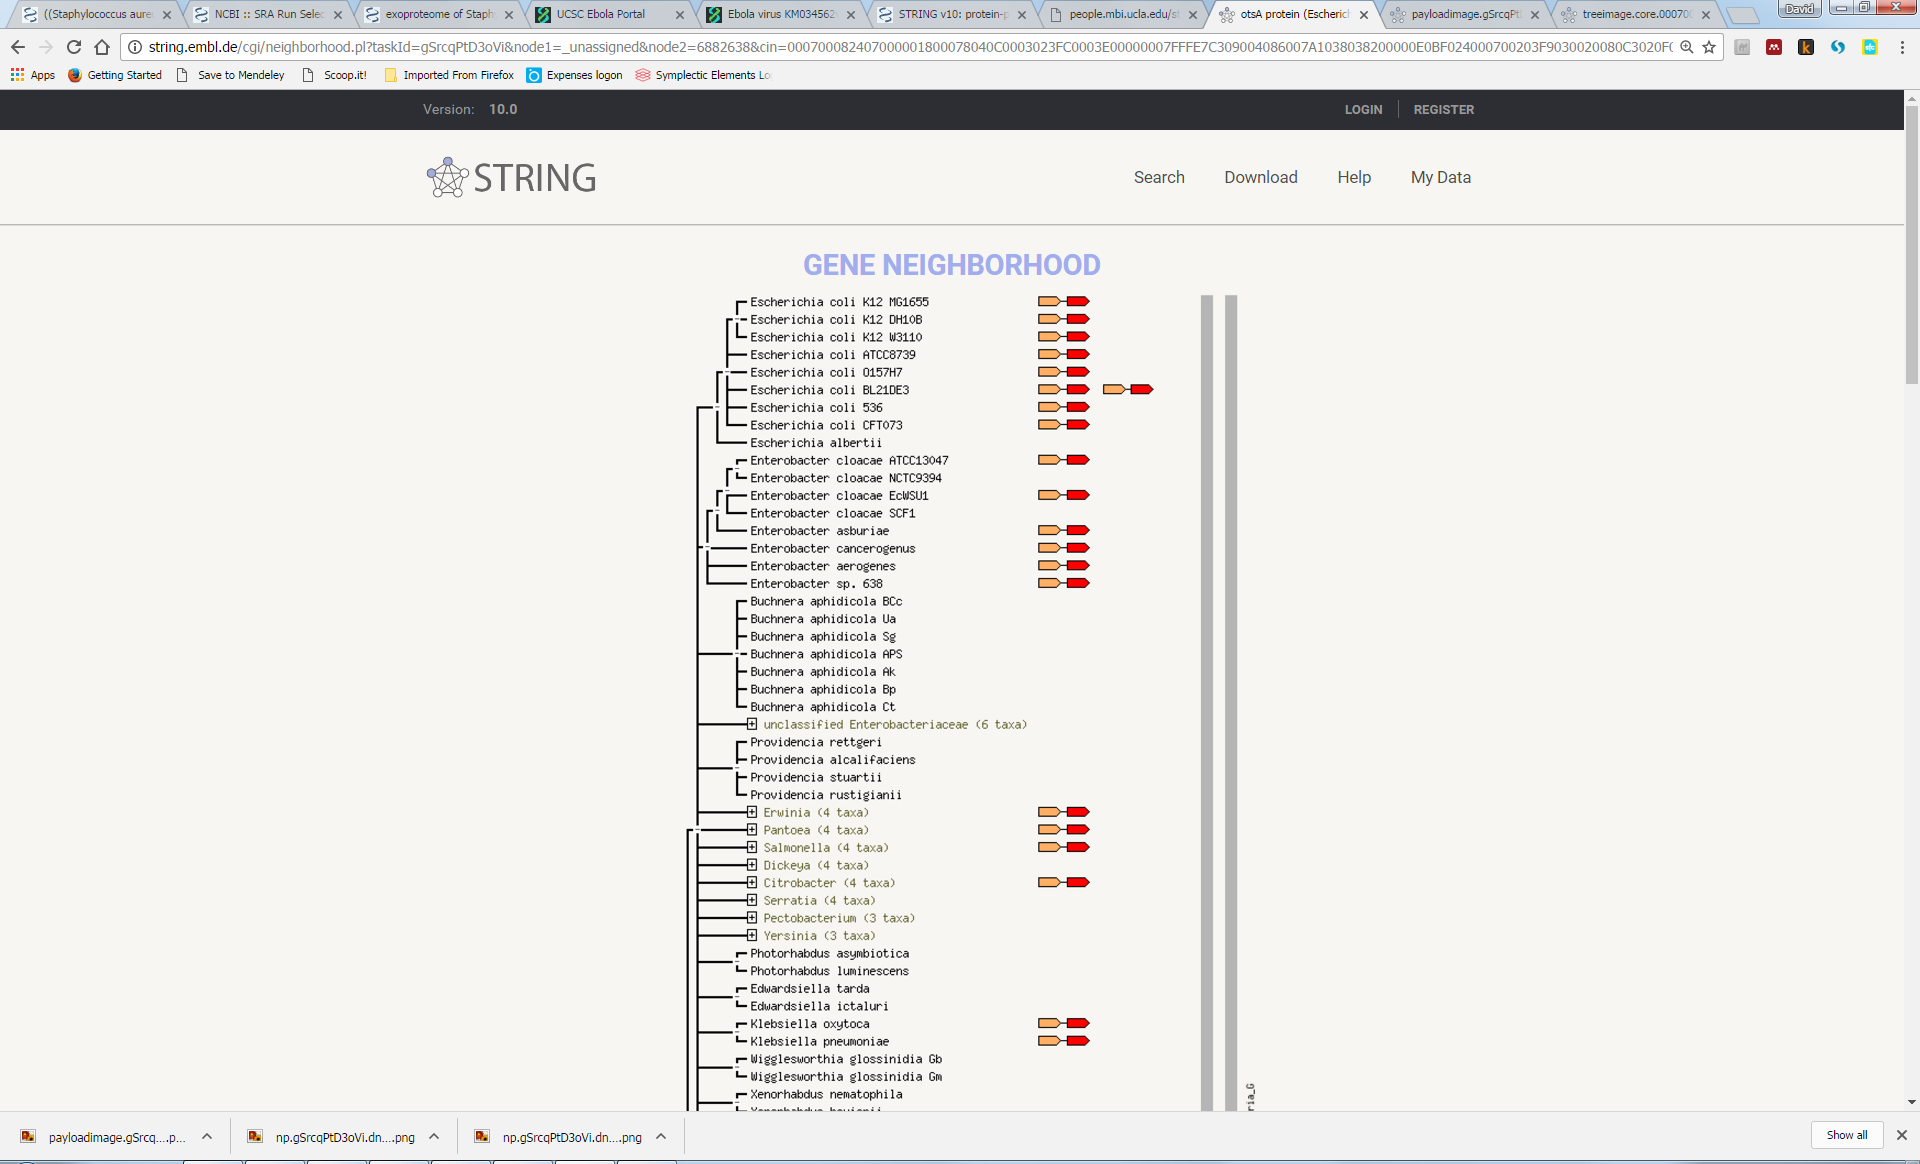
Task: Expand the Yersinia (3 taxa) node
Action: pyautogui.click(x=752, y=935)
